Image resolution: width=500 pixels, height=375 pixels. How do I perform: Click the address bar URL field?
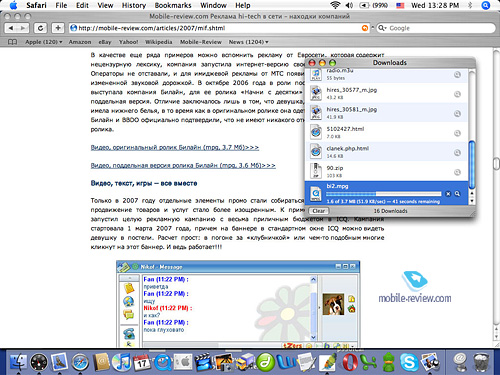219,28
